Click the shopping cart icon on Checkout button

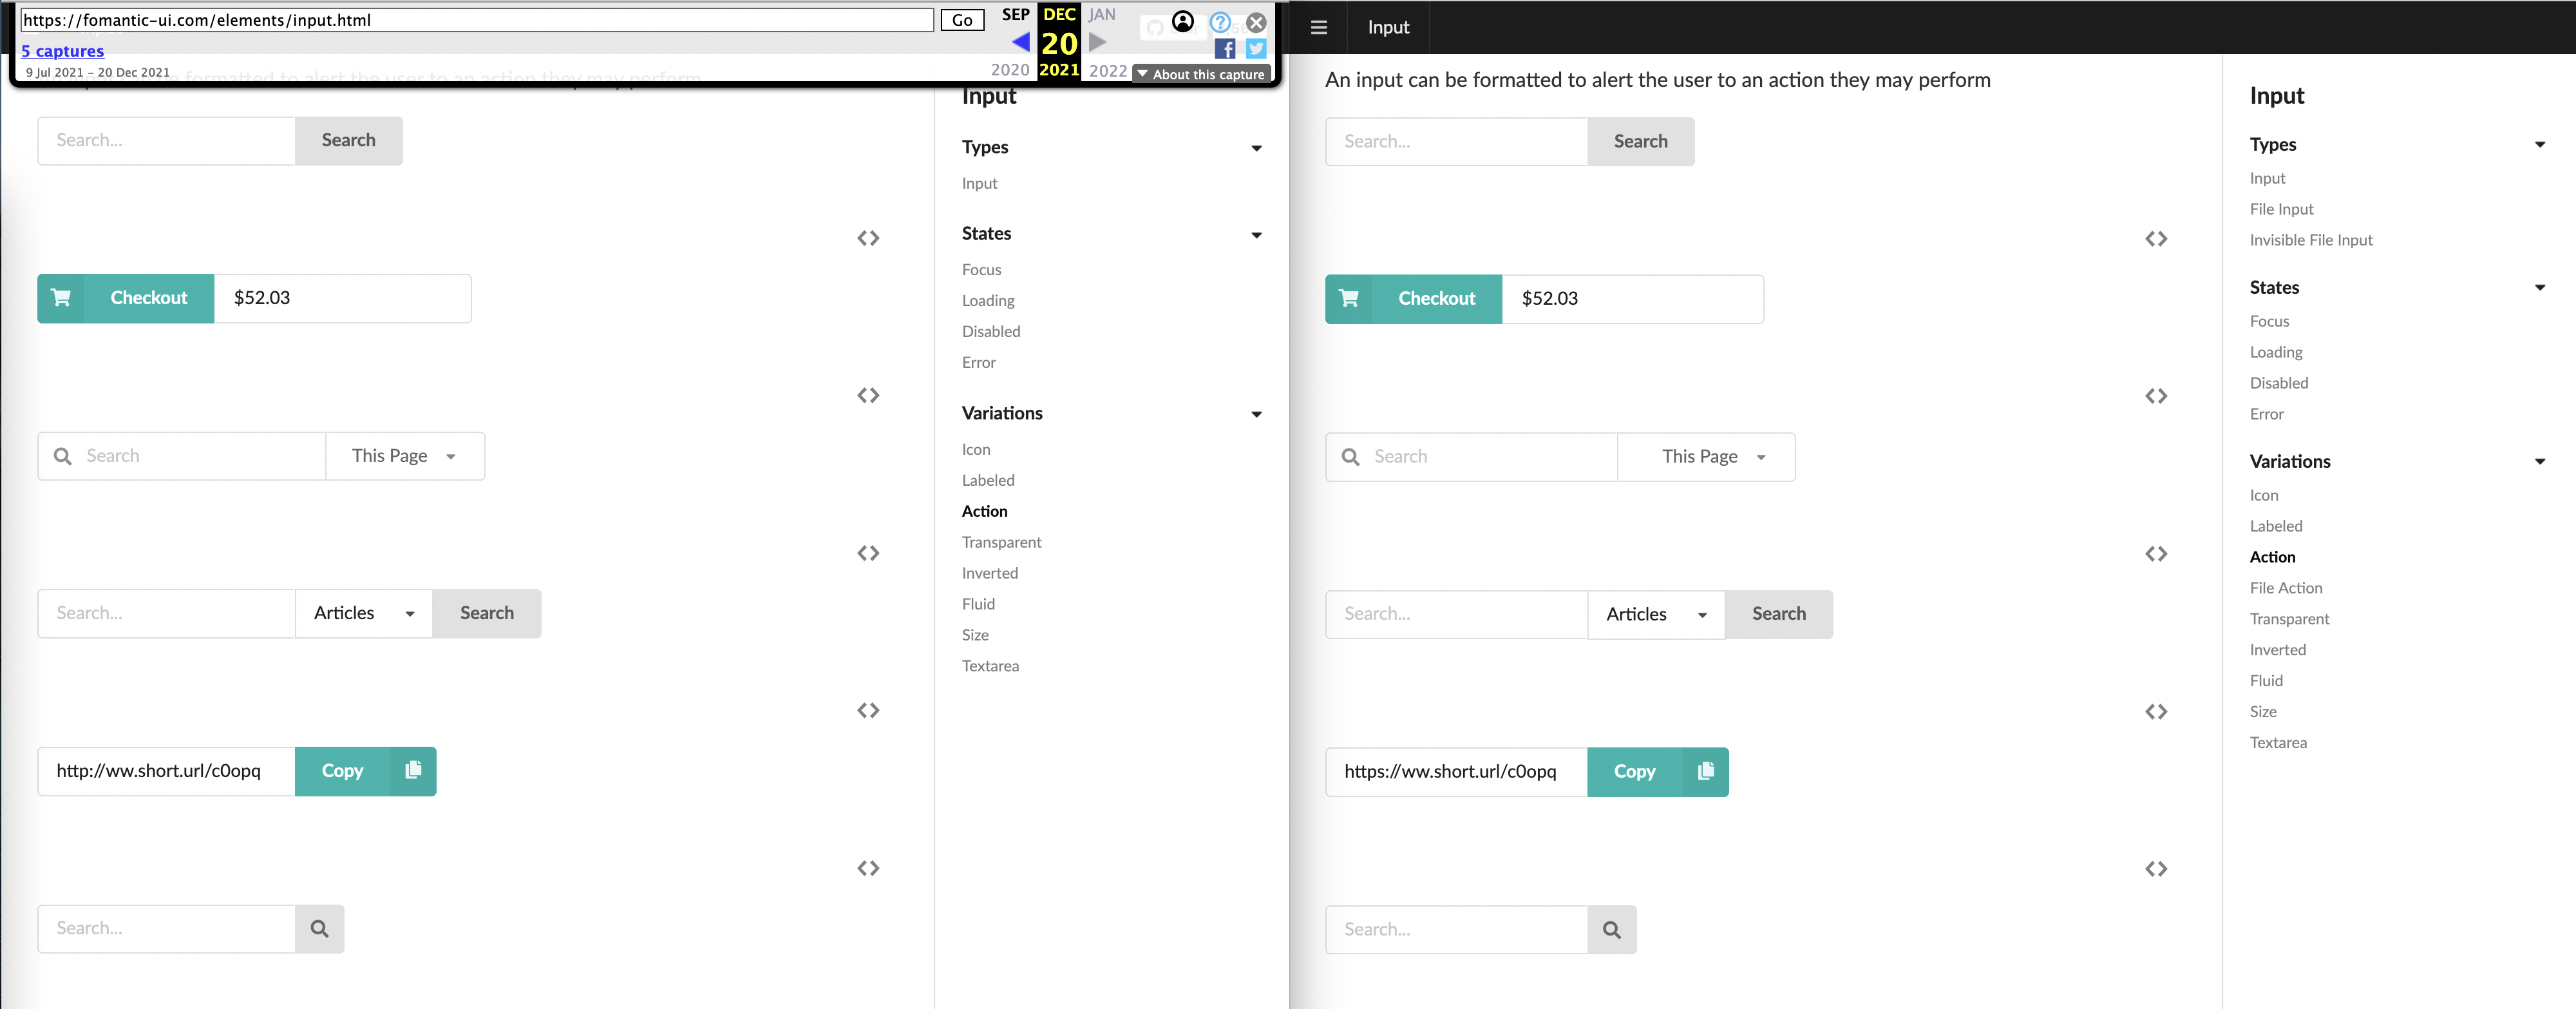[x=61, y=297]
